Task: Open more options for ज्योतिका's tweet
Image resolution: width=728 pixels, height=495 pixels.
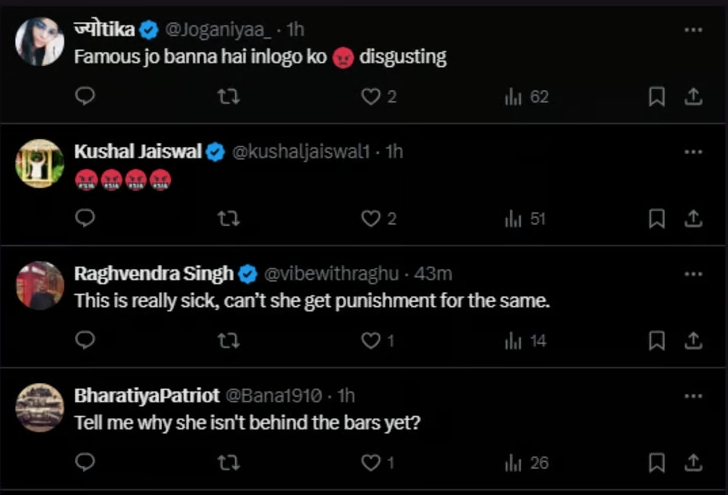Action: click(692, 30)
